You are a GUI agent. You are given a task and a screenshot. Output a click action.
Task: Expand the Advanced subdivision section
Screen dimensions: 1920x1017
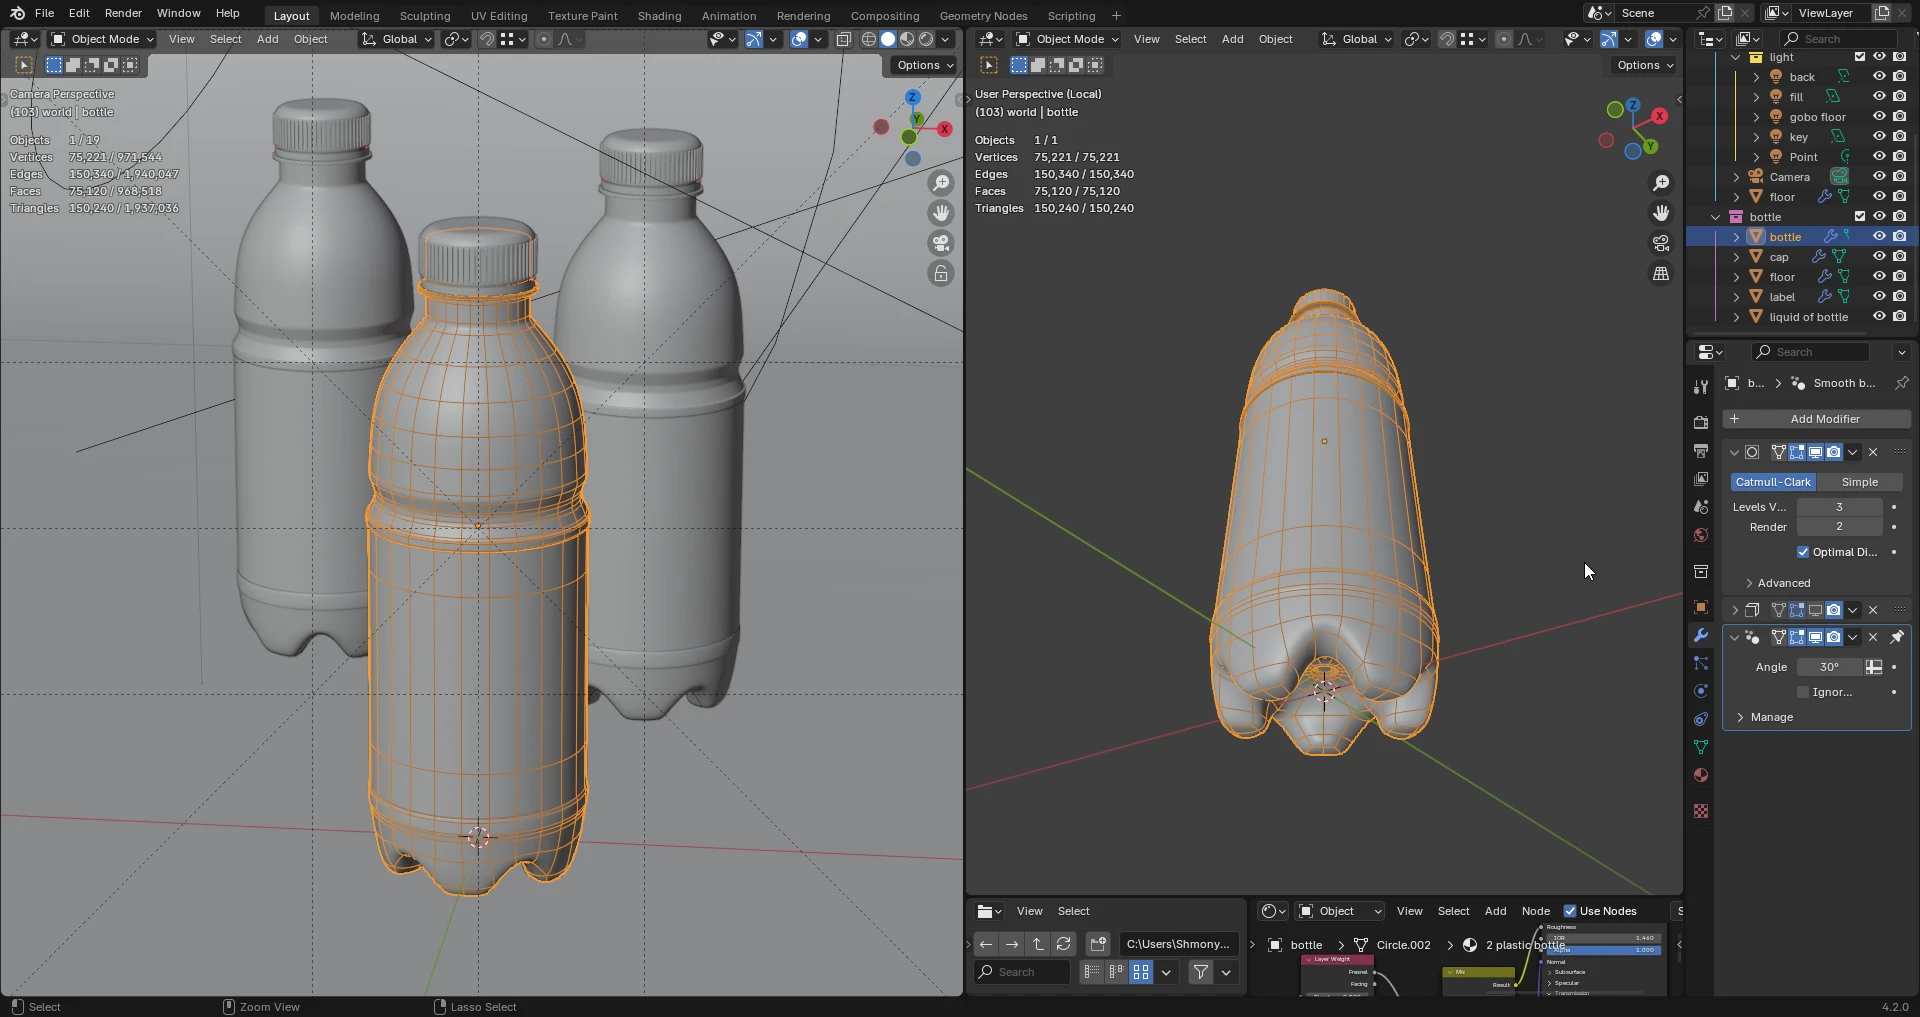click(1783, 583)
